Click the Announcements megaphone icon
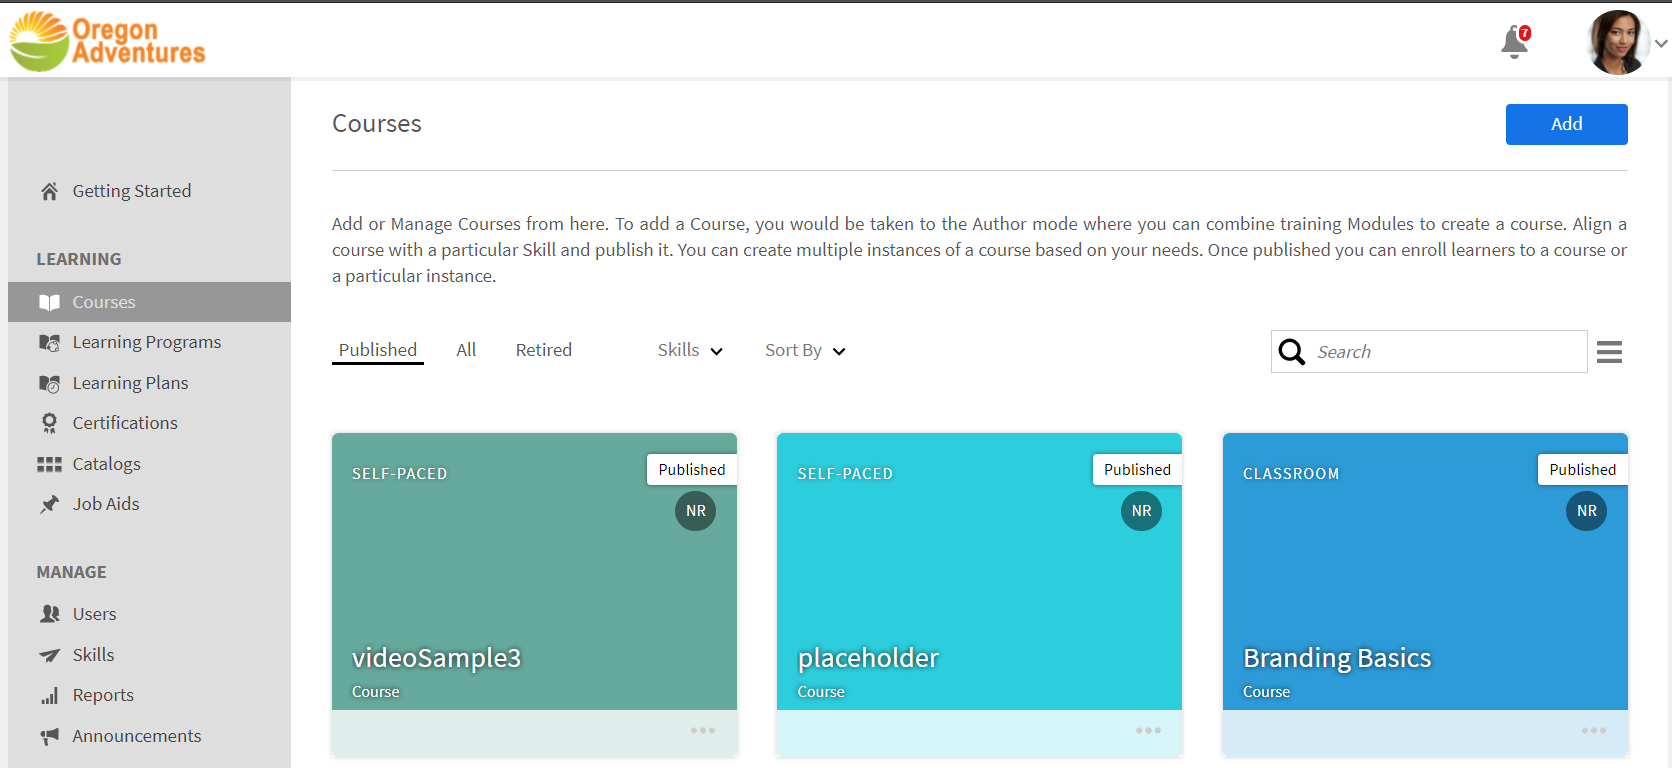The height and width of the screenshot is (768, 1672). [49, 736]
